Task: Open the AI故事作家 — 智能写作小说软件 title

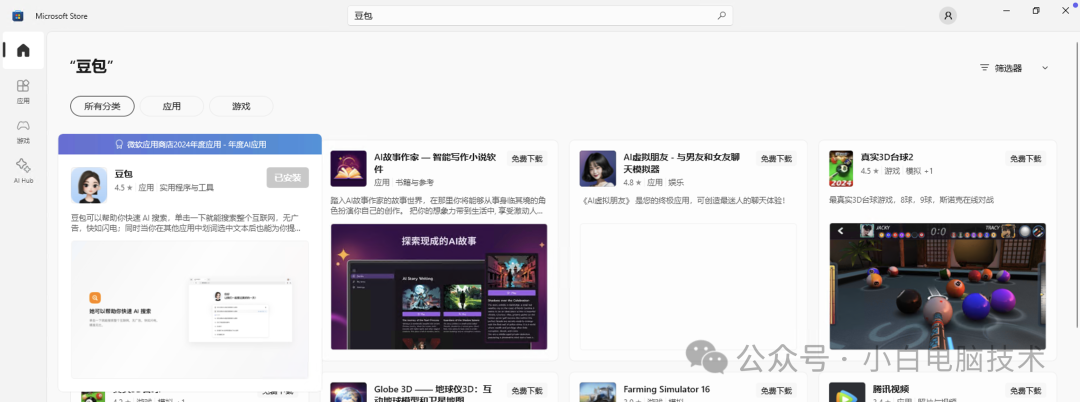Action: coord(435,163)
